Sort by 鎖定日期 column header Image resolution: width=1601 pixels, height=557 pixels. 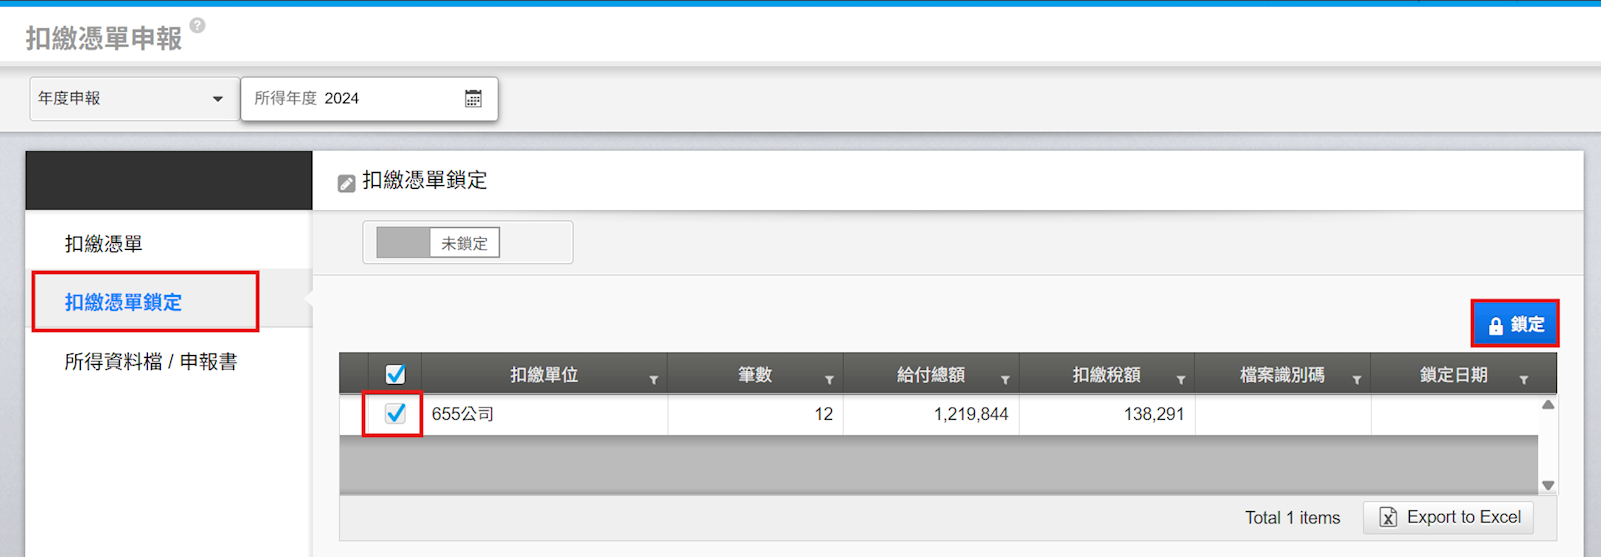point(1454,375)
